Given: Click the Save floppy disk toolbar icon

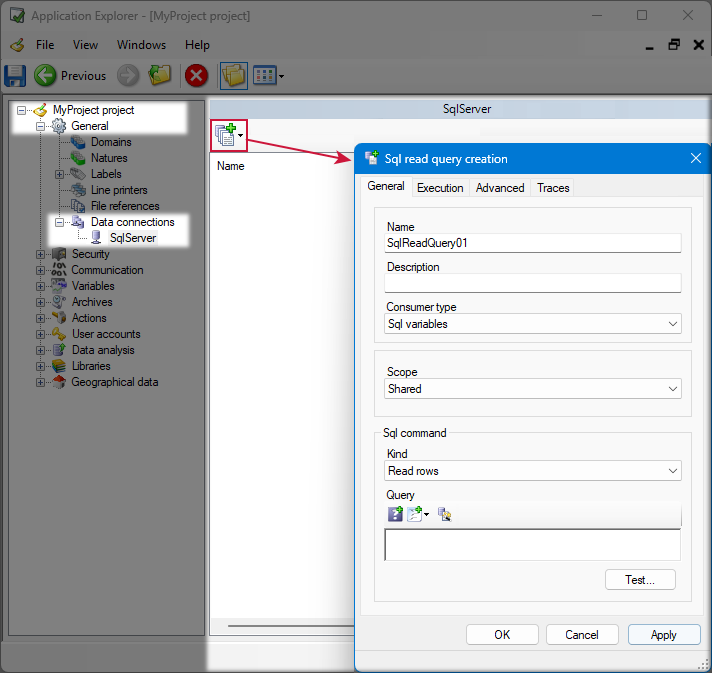Looking at the screenshot, I should click(15, 75).
